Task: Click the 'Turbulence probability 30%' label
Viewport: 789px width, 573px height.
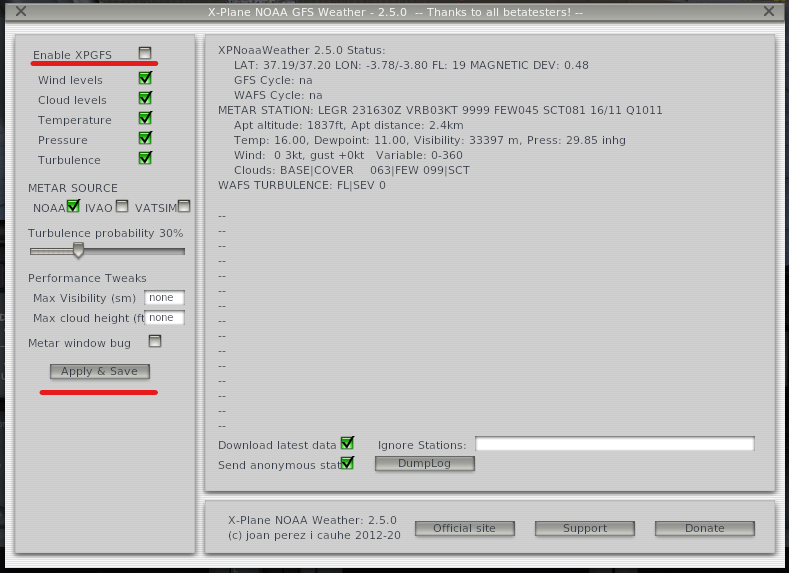Action: (x=105, y=233)
